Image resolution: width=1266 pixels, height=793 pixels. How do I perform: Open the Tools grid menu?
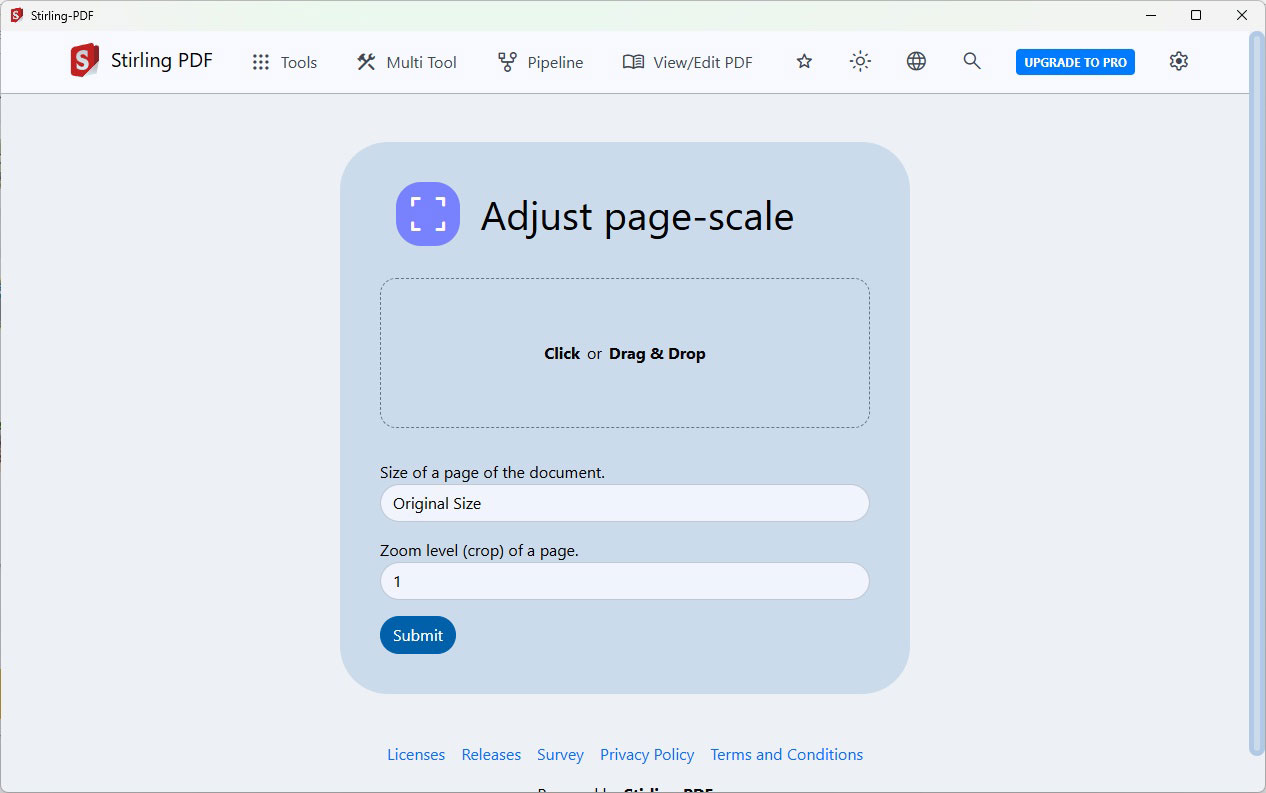click(x=285, y=62)
